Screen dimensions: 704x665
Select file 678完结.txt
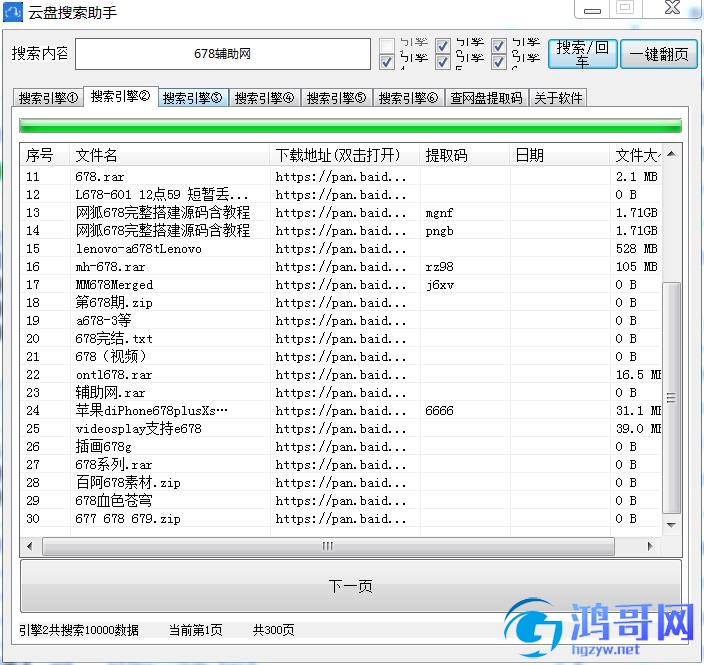coord(341,339)
